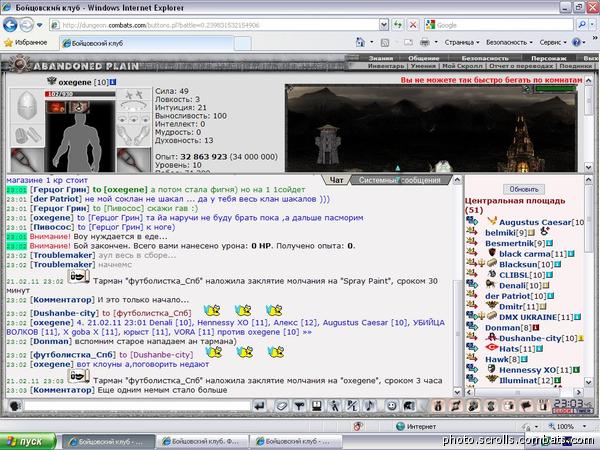Open the Общение game menu
This screenshot has height=450, width=600.
point(423,58)
